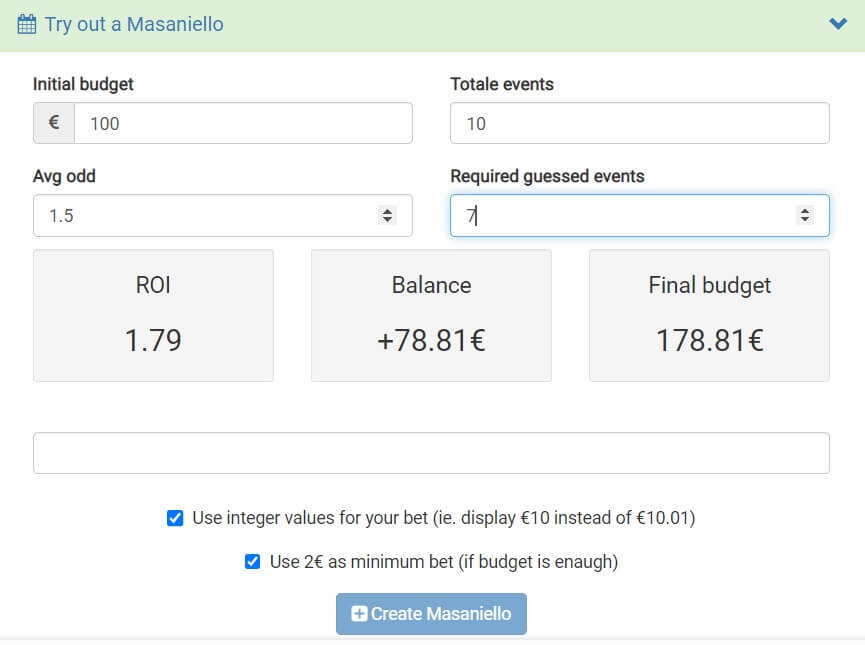Increase Avg odd with up arrow

pyautogui.click(x=387, y=210)
